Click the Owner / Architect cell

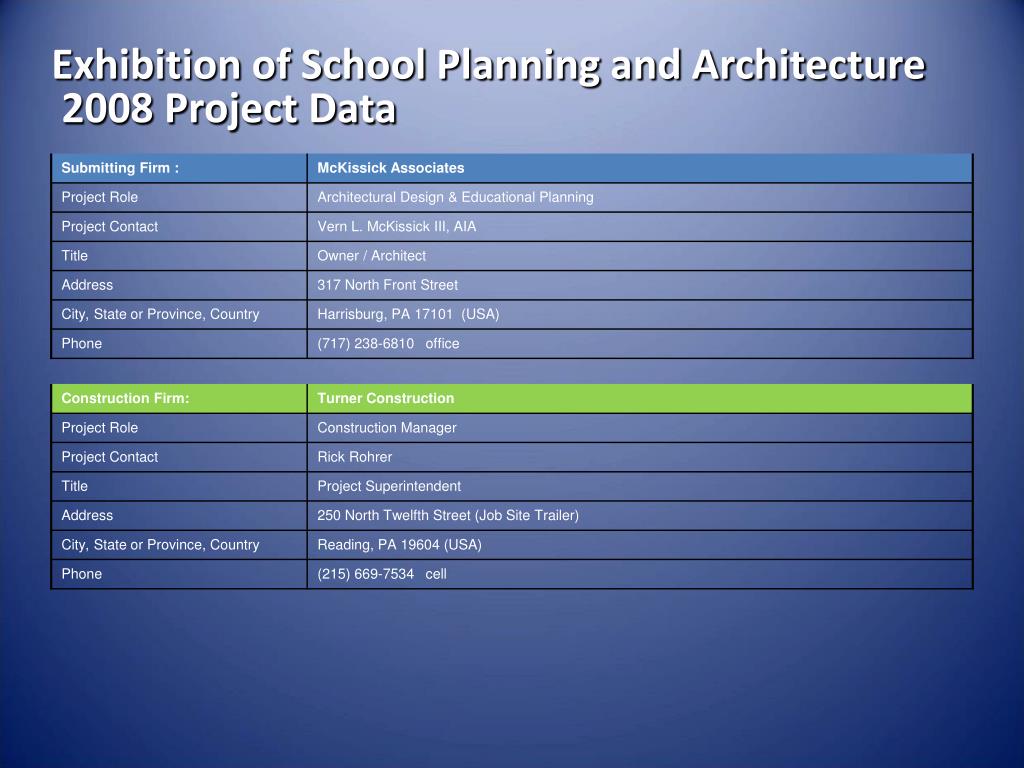[x=640, y=256]
